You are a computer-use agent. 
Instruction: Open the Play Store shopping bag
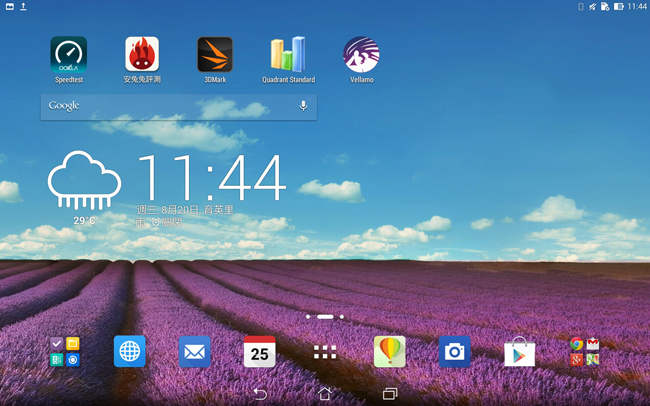coord(519,352)
